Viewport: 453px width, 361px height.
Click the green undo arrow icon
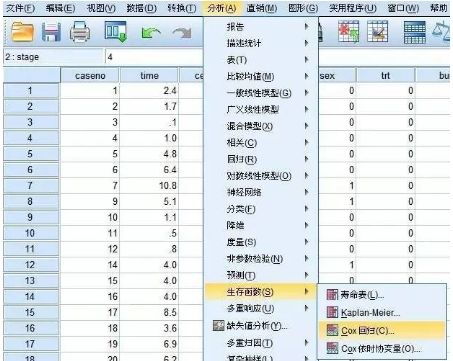tap(151, 33)
